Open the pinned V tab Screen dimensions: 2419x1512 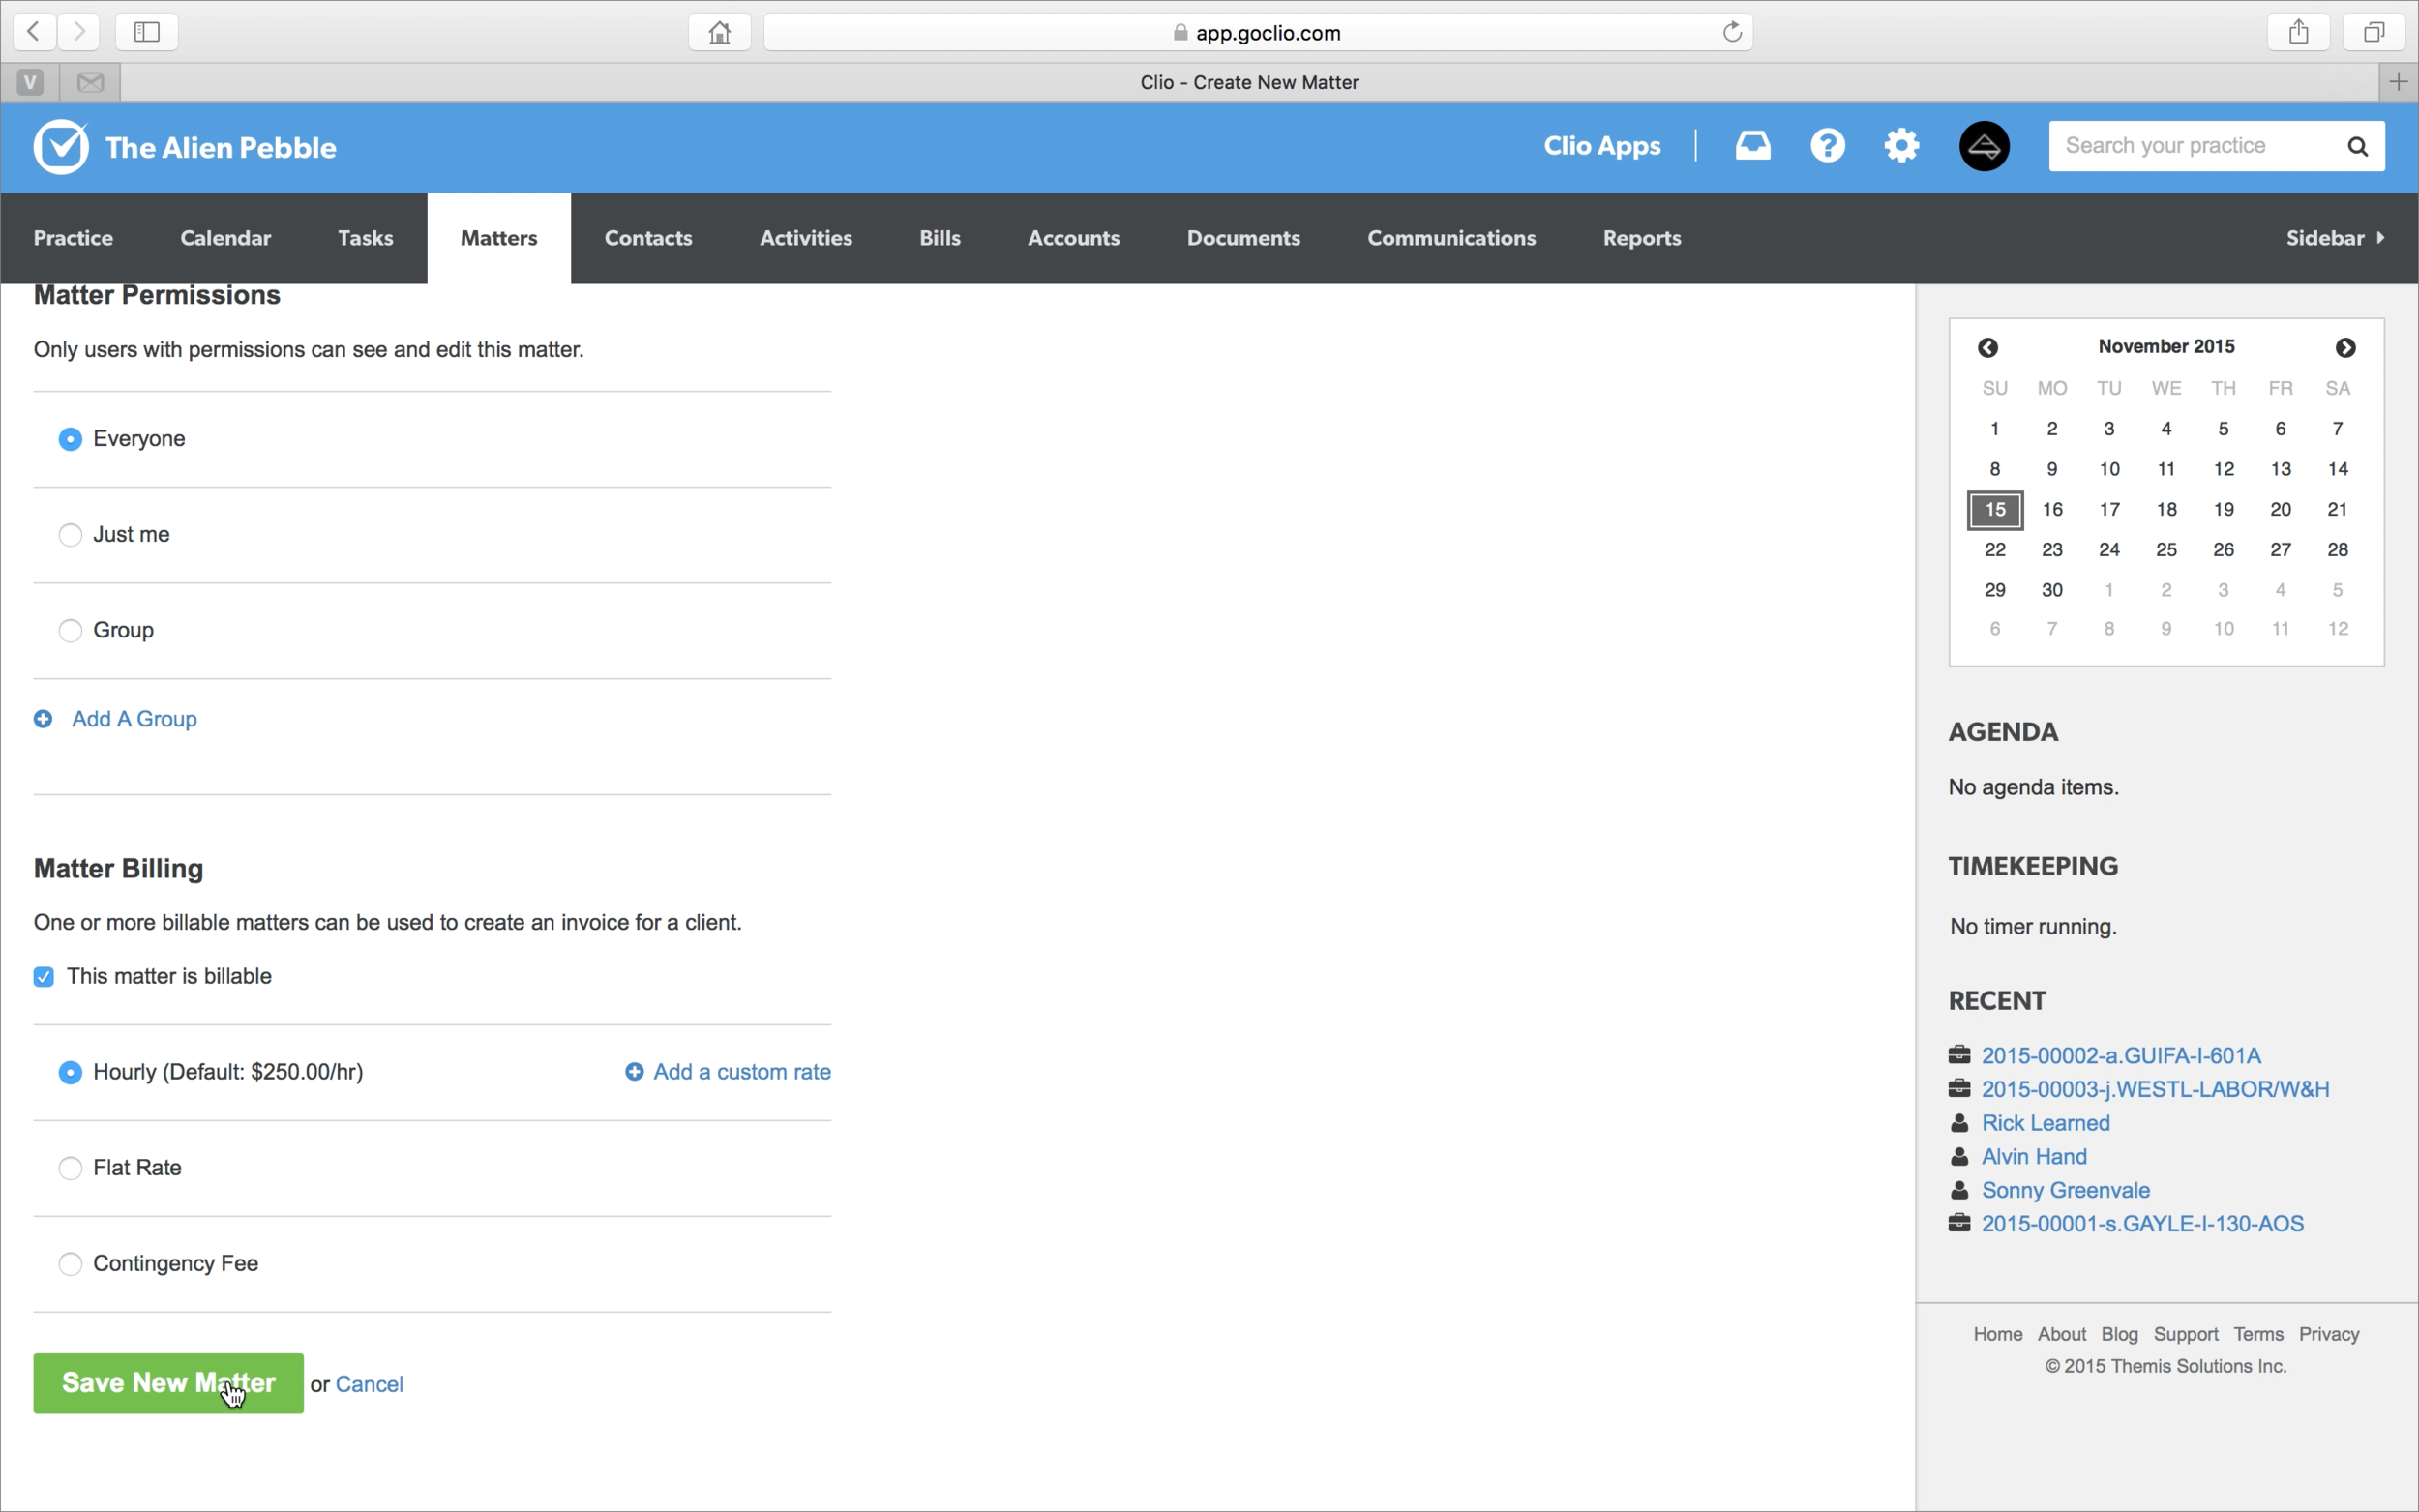(x=30, y=82)
